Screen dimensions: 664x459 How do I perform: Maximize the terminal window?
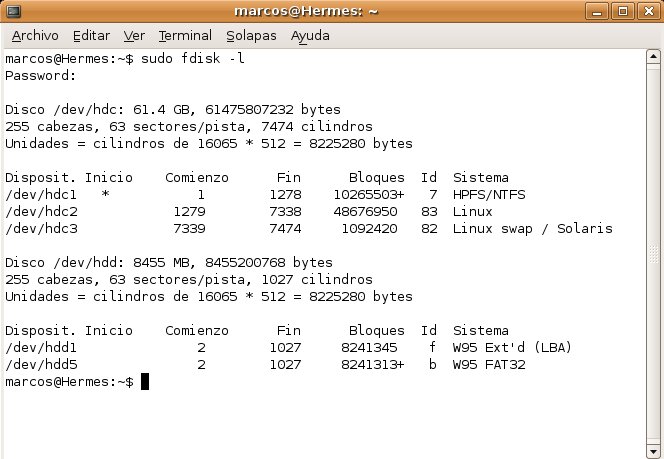(x=624, y=12)
